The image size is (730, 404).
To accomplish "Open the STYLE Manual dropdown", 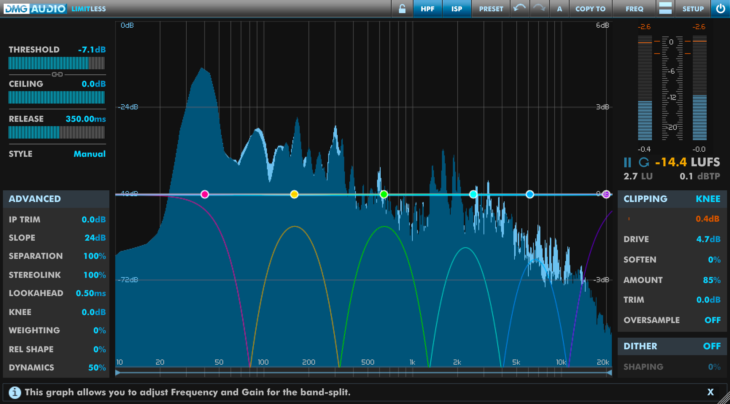I will (x=89, y=154).
